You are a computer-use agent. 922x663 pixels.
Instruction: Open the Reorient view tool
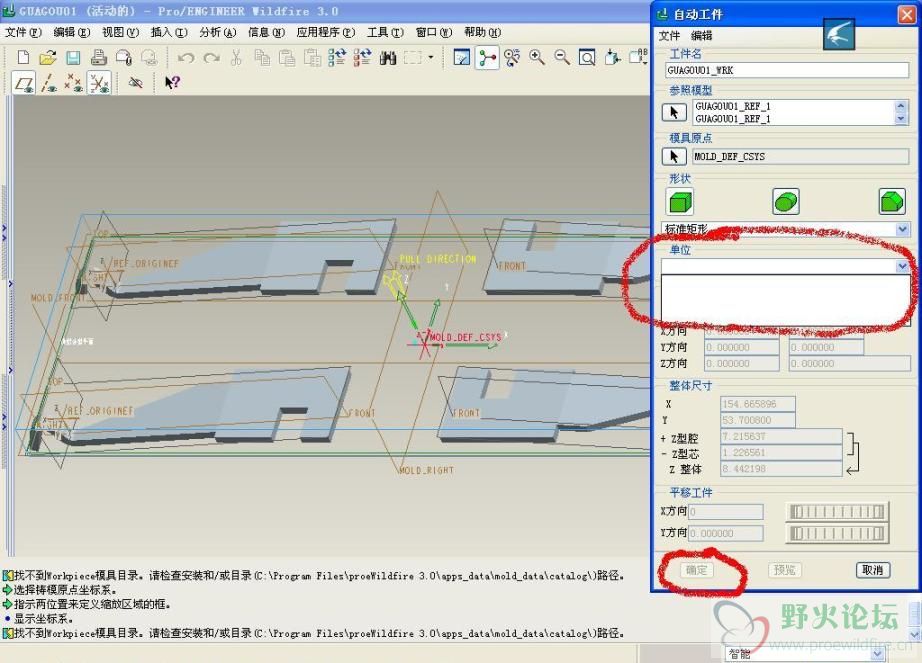(612, 58)
